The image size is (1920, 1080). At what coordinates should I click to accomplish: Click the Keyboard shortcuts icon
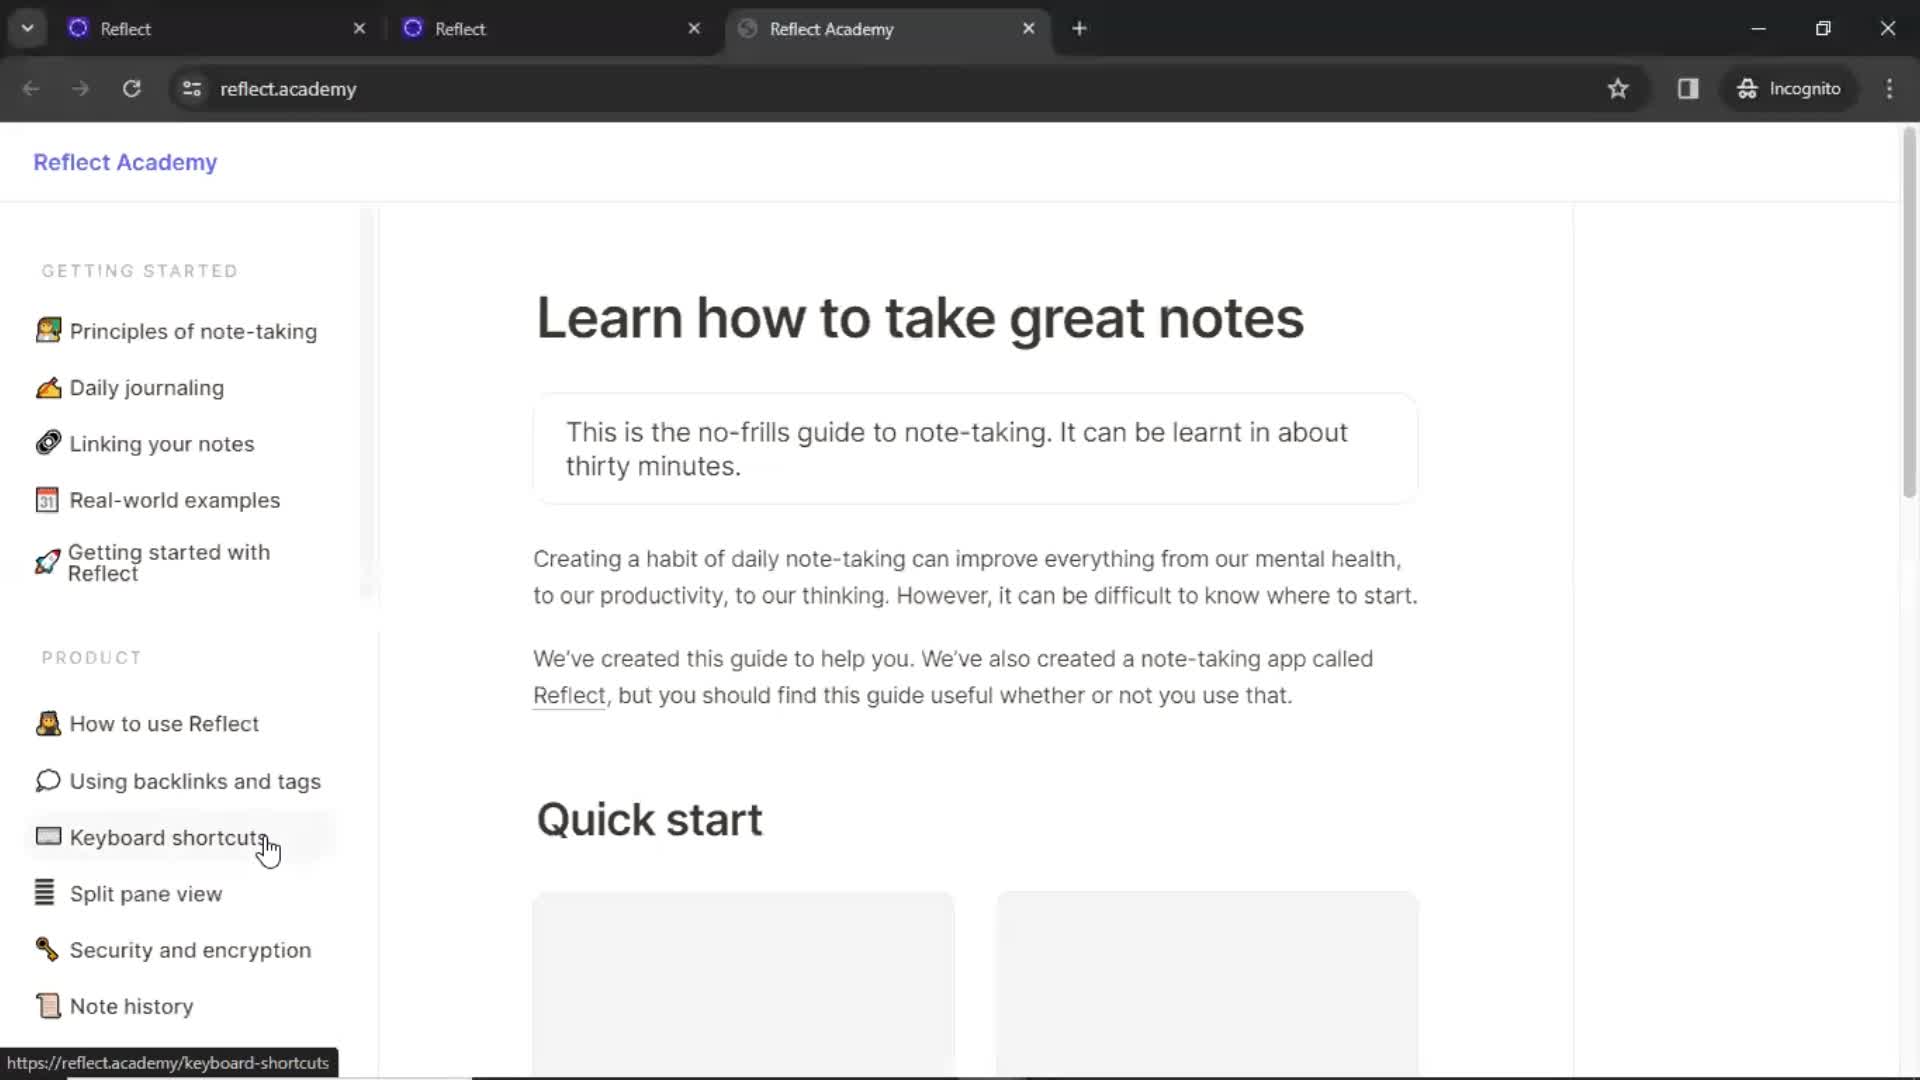[47, 837]
